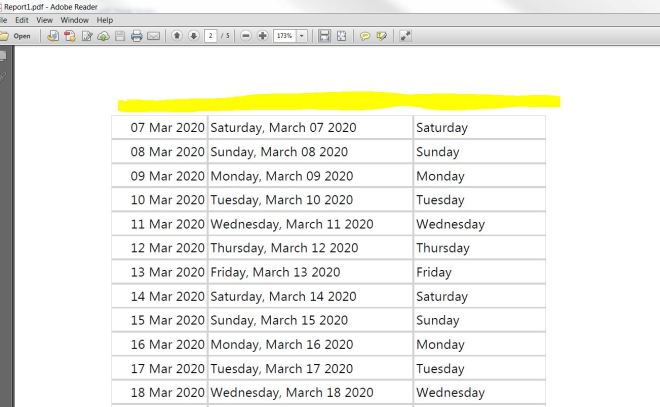Screen dimensions: 660x407
Task: Click the print icon
Action: (x=136, y=35)
